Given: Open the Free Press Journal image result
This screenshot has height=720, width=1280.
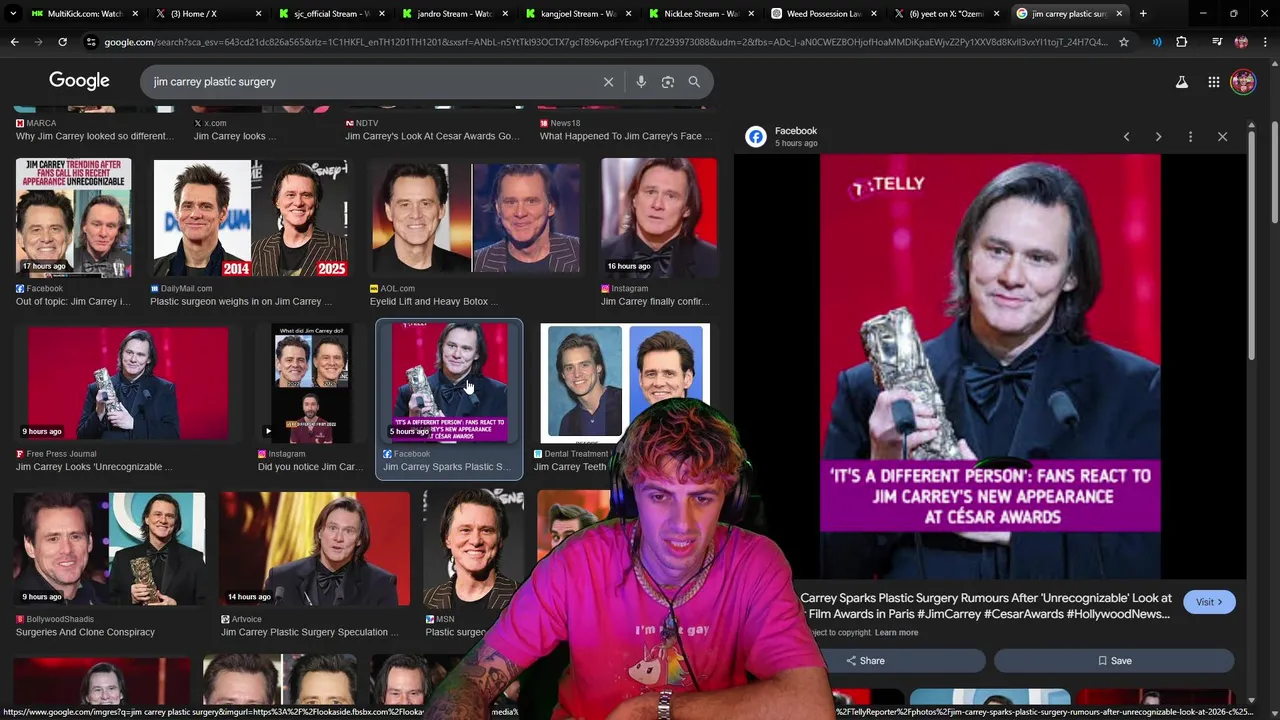Looking at the screenshot, I should coord(127,383).
